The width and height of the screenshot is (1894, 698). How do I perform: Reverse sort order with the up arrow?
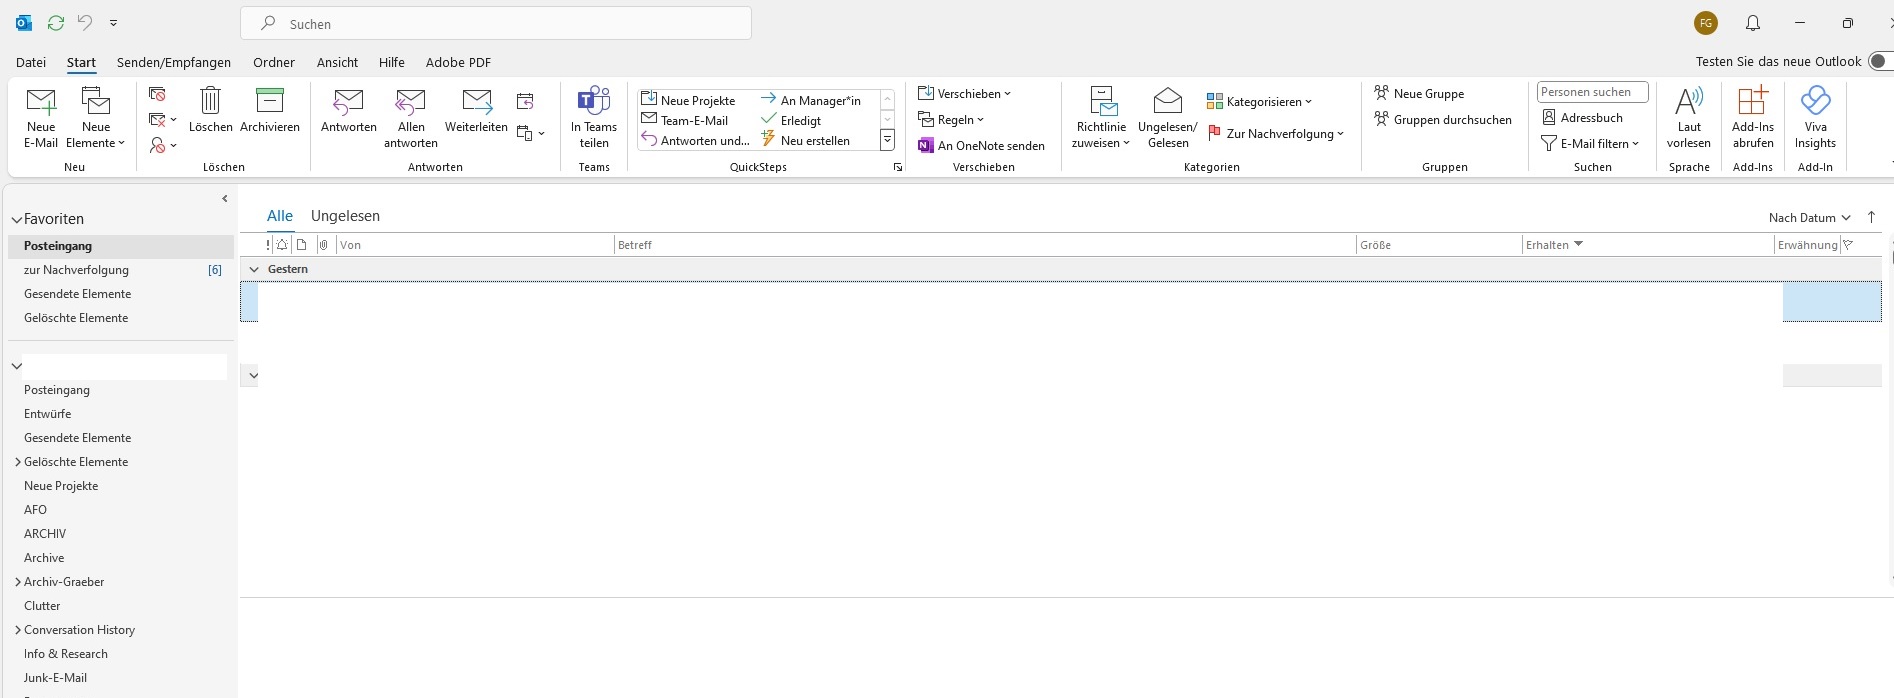1871,217
